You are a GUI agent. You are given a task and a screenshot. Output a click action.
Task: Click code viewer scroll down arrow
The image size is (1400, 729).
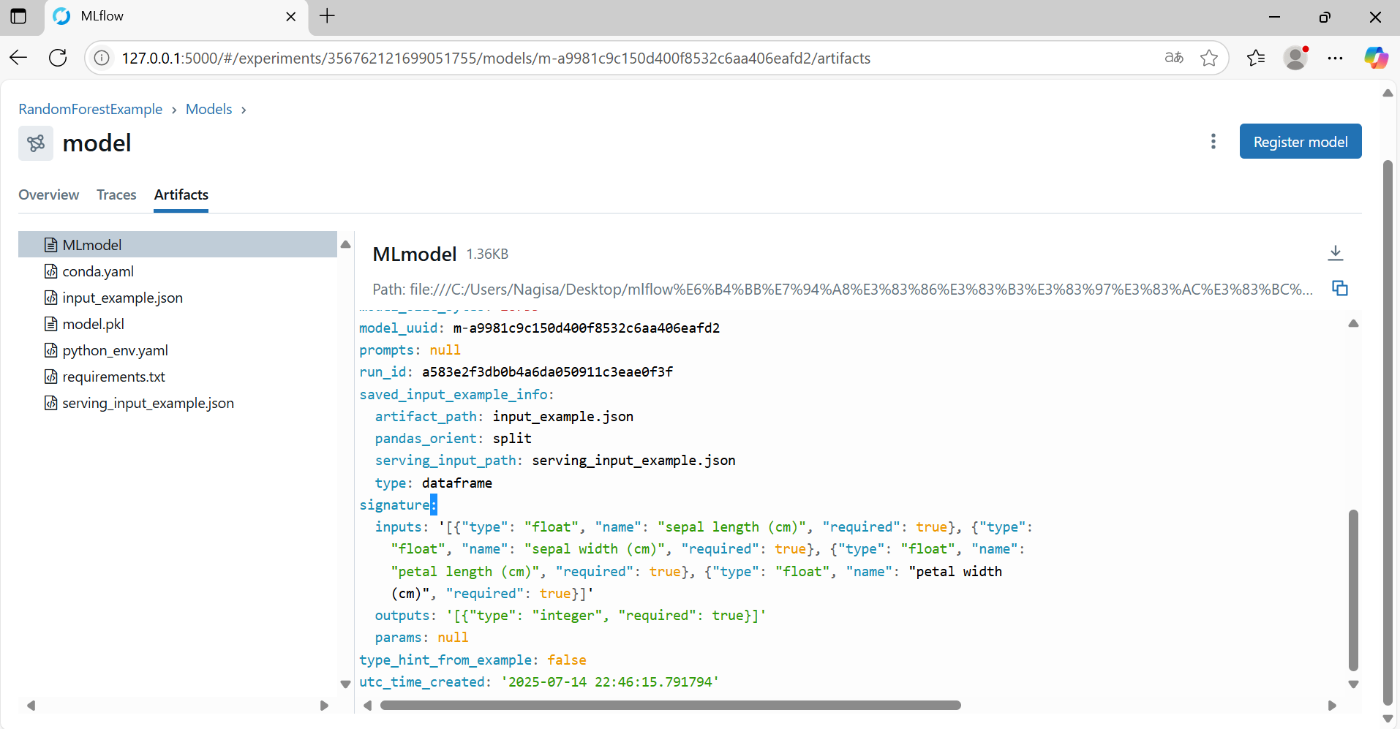click(x=1354, y=684)
